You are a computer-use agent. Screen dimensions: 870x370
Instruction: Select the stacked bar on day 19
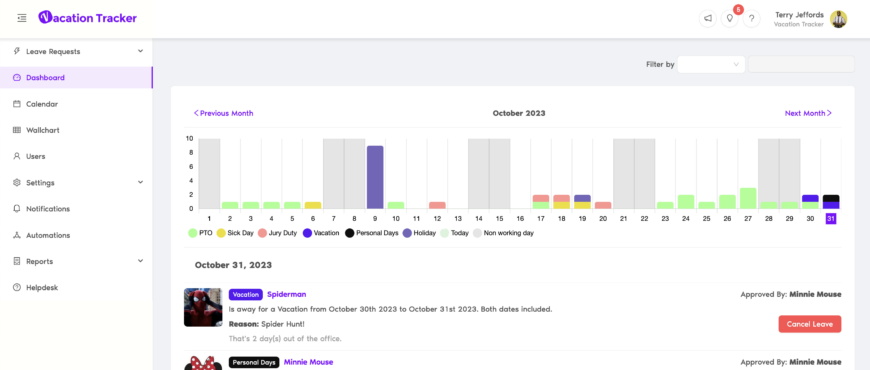[x=582, y=202]
